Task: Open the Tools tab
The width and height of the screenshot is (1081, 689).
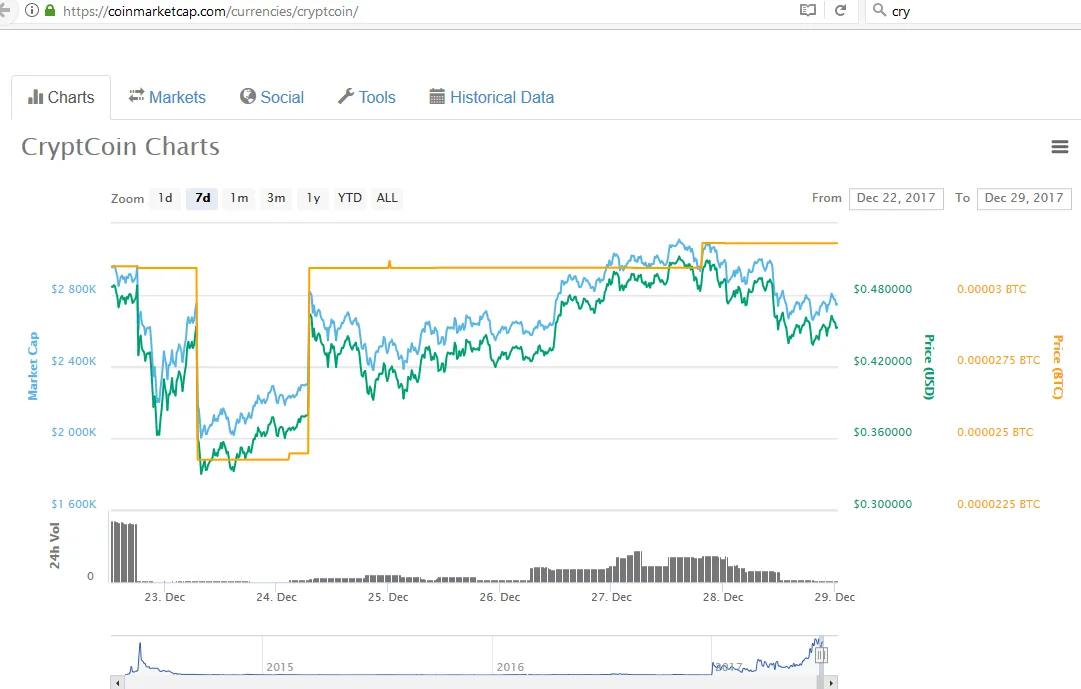Action: 367,97
